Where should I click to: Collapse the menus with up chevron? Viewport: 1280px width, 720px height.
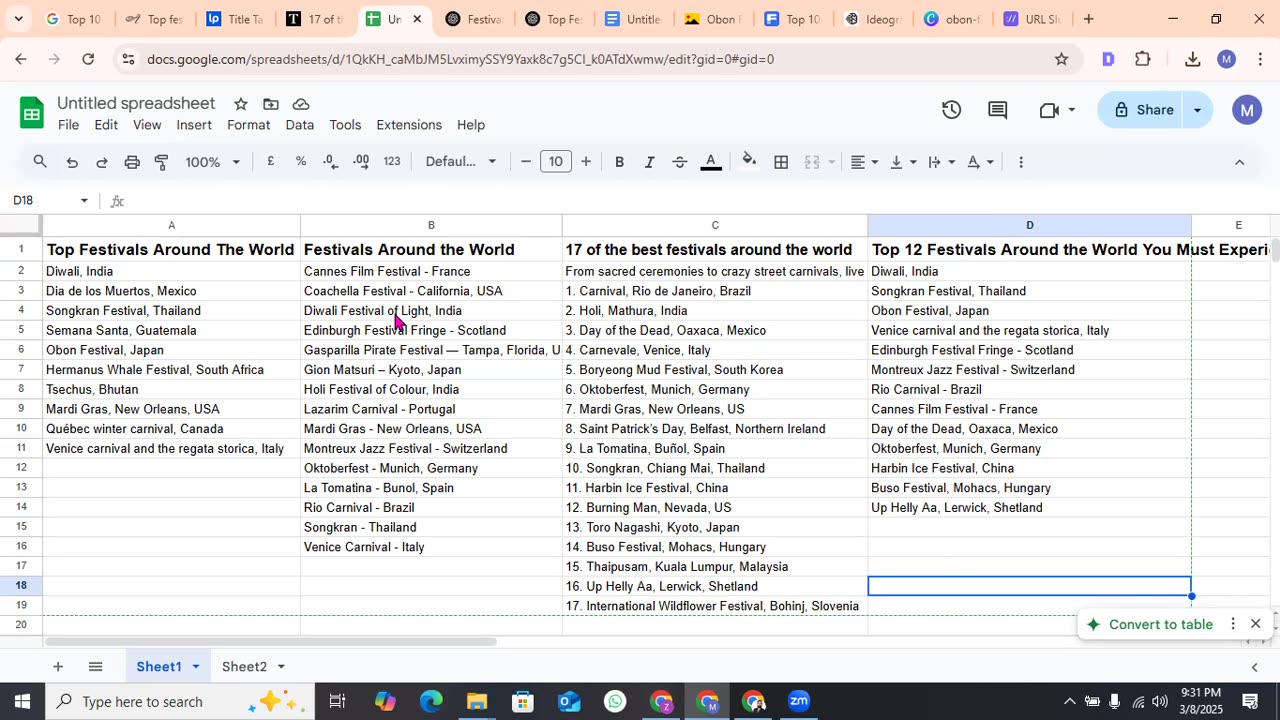1239,162
